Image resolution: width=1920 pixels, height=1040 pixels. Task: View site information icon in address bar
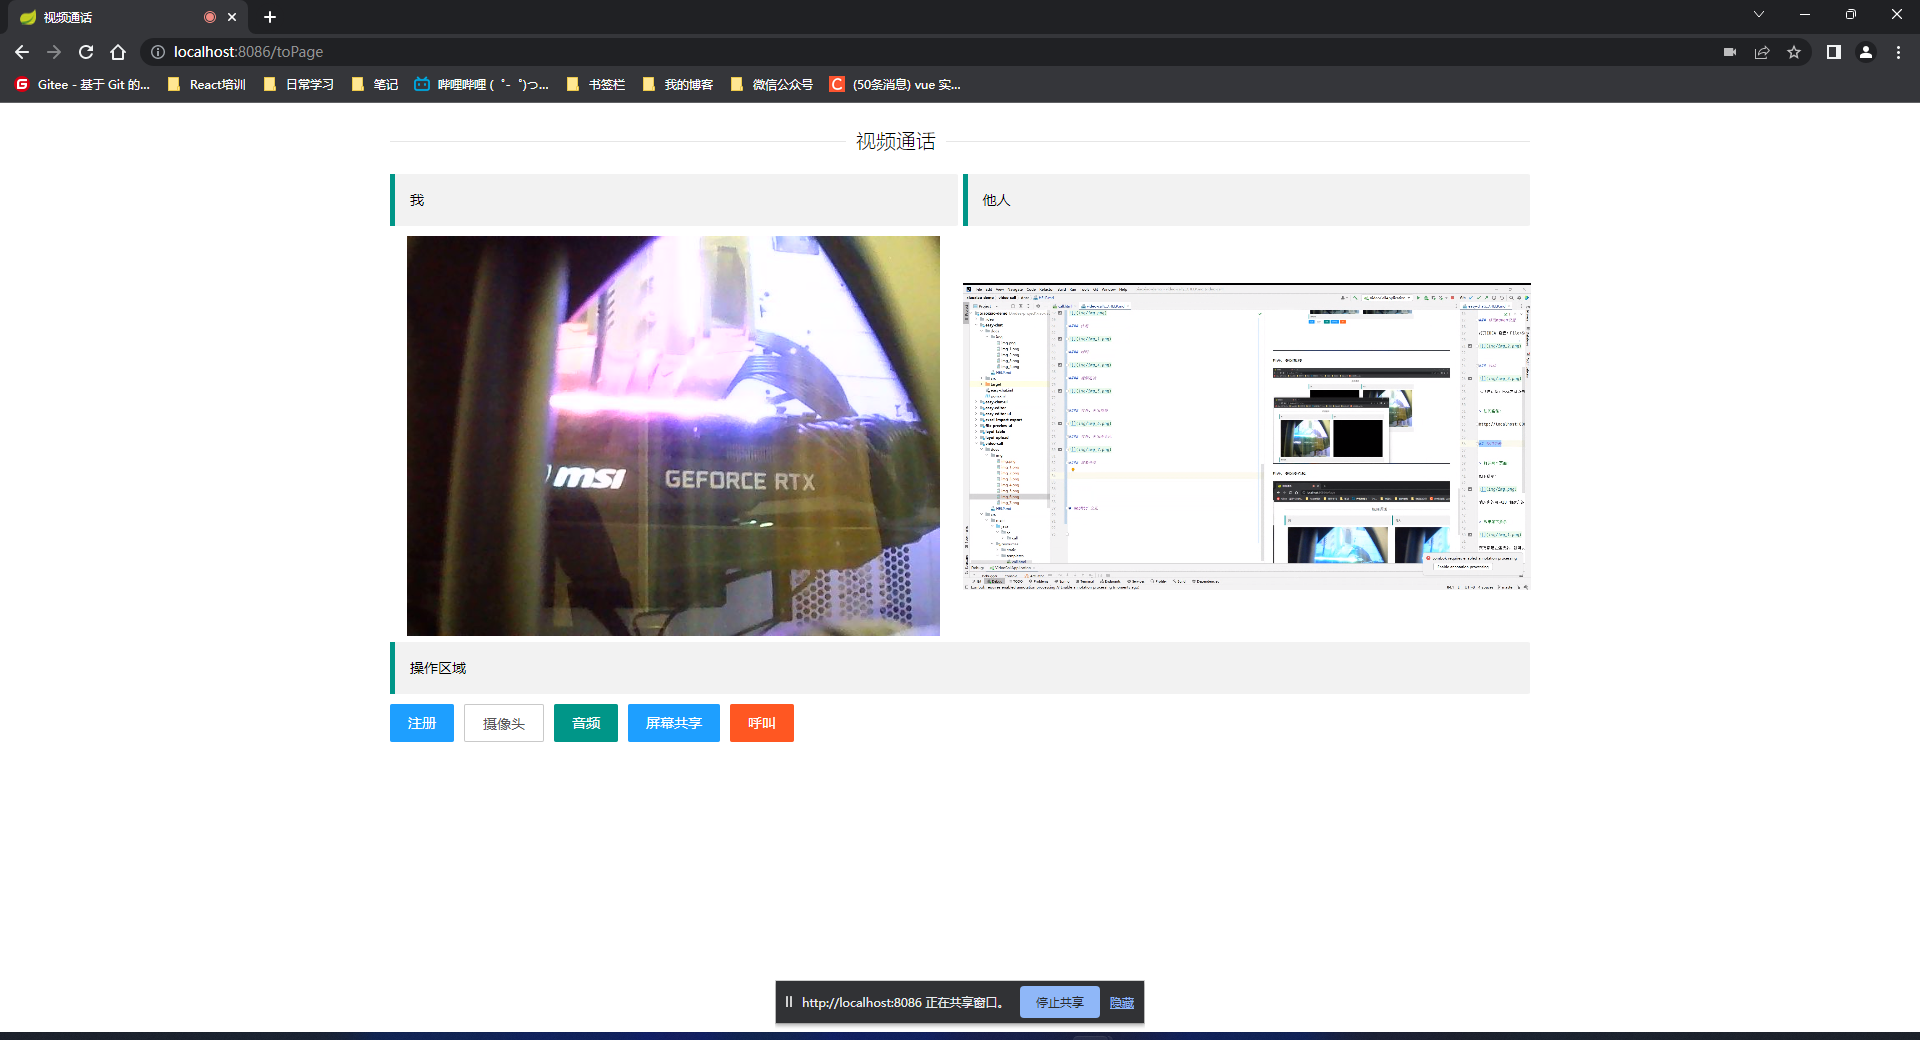[x=158, y=52]
